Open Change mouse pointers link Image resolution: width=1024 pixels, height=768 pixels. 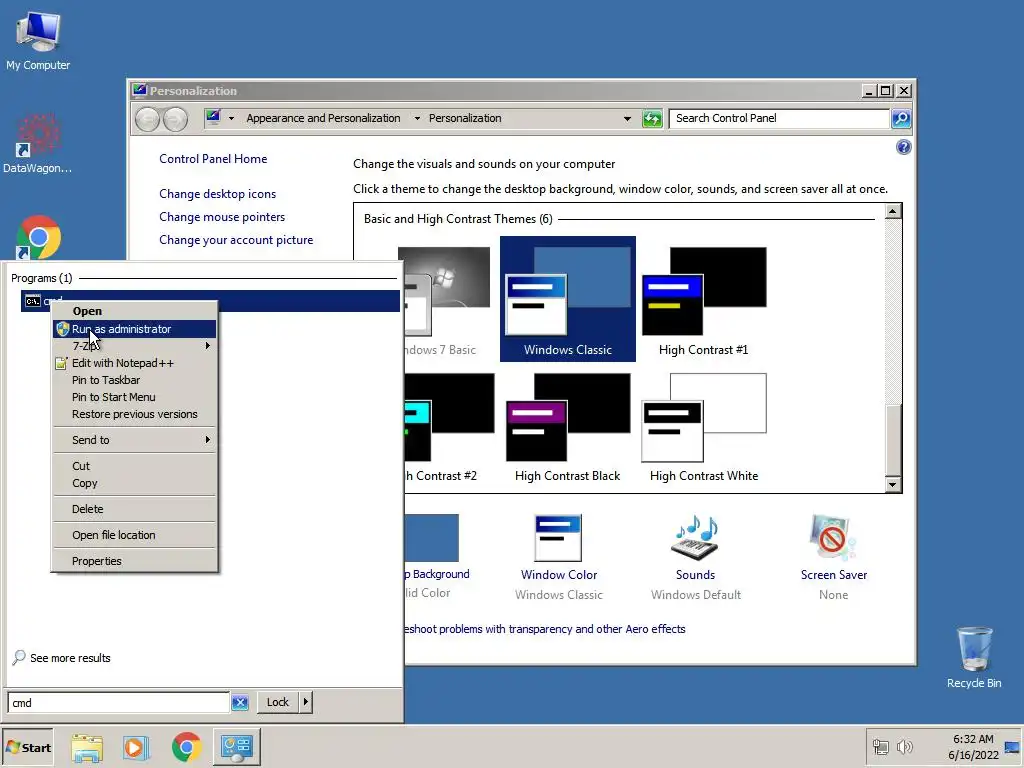222,217
